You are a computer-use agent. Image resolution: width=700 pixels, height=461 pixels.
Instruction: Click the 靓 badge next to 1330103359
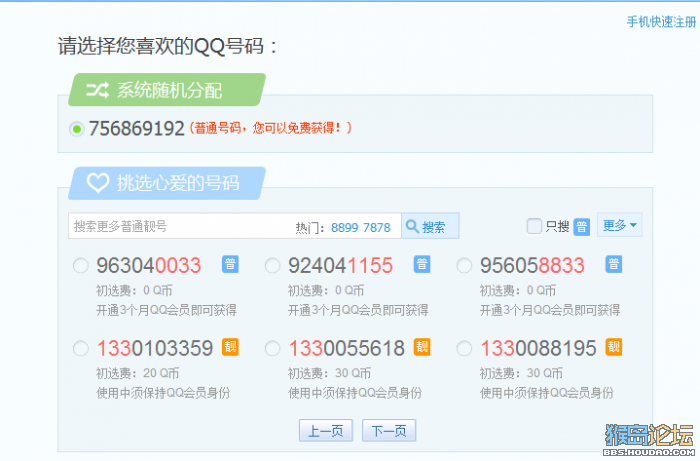(230, 347)
